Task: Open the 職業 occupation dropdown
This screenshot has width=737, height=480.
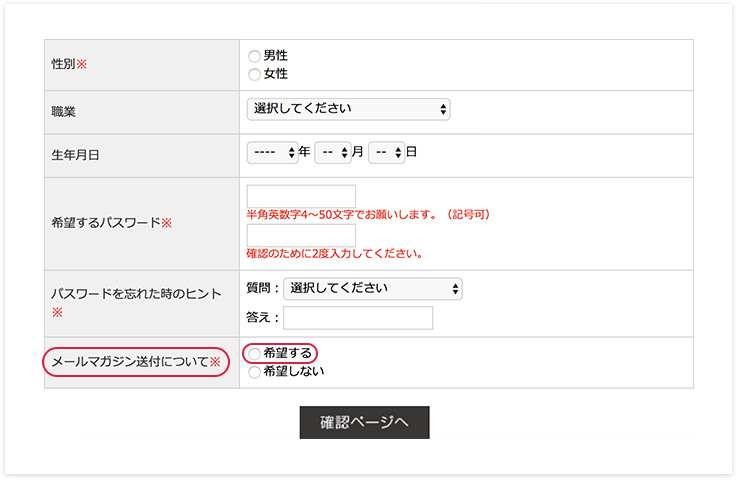Action: (348, 109)
